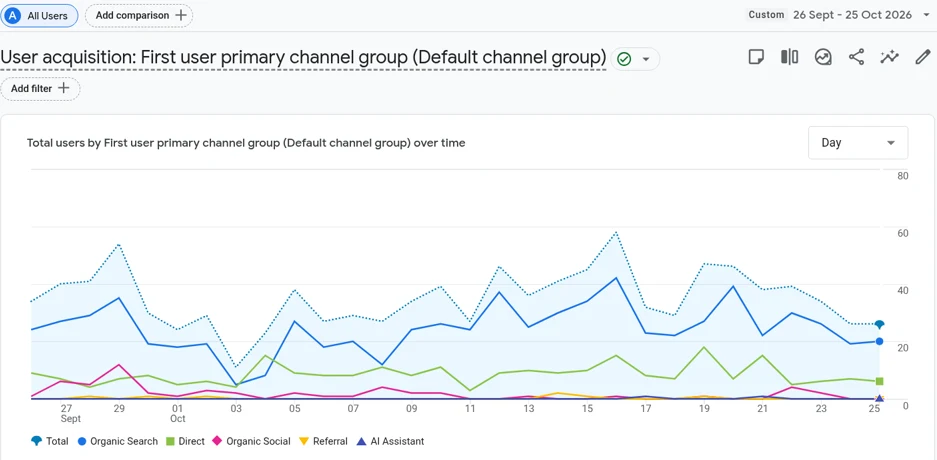Viewport: 937px width, 460px height.
Task: Click the 40 y-axis value
Action: [903, 290]
